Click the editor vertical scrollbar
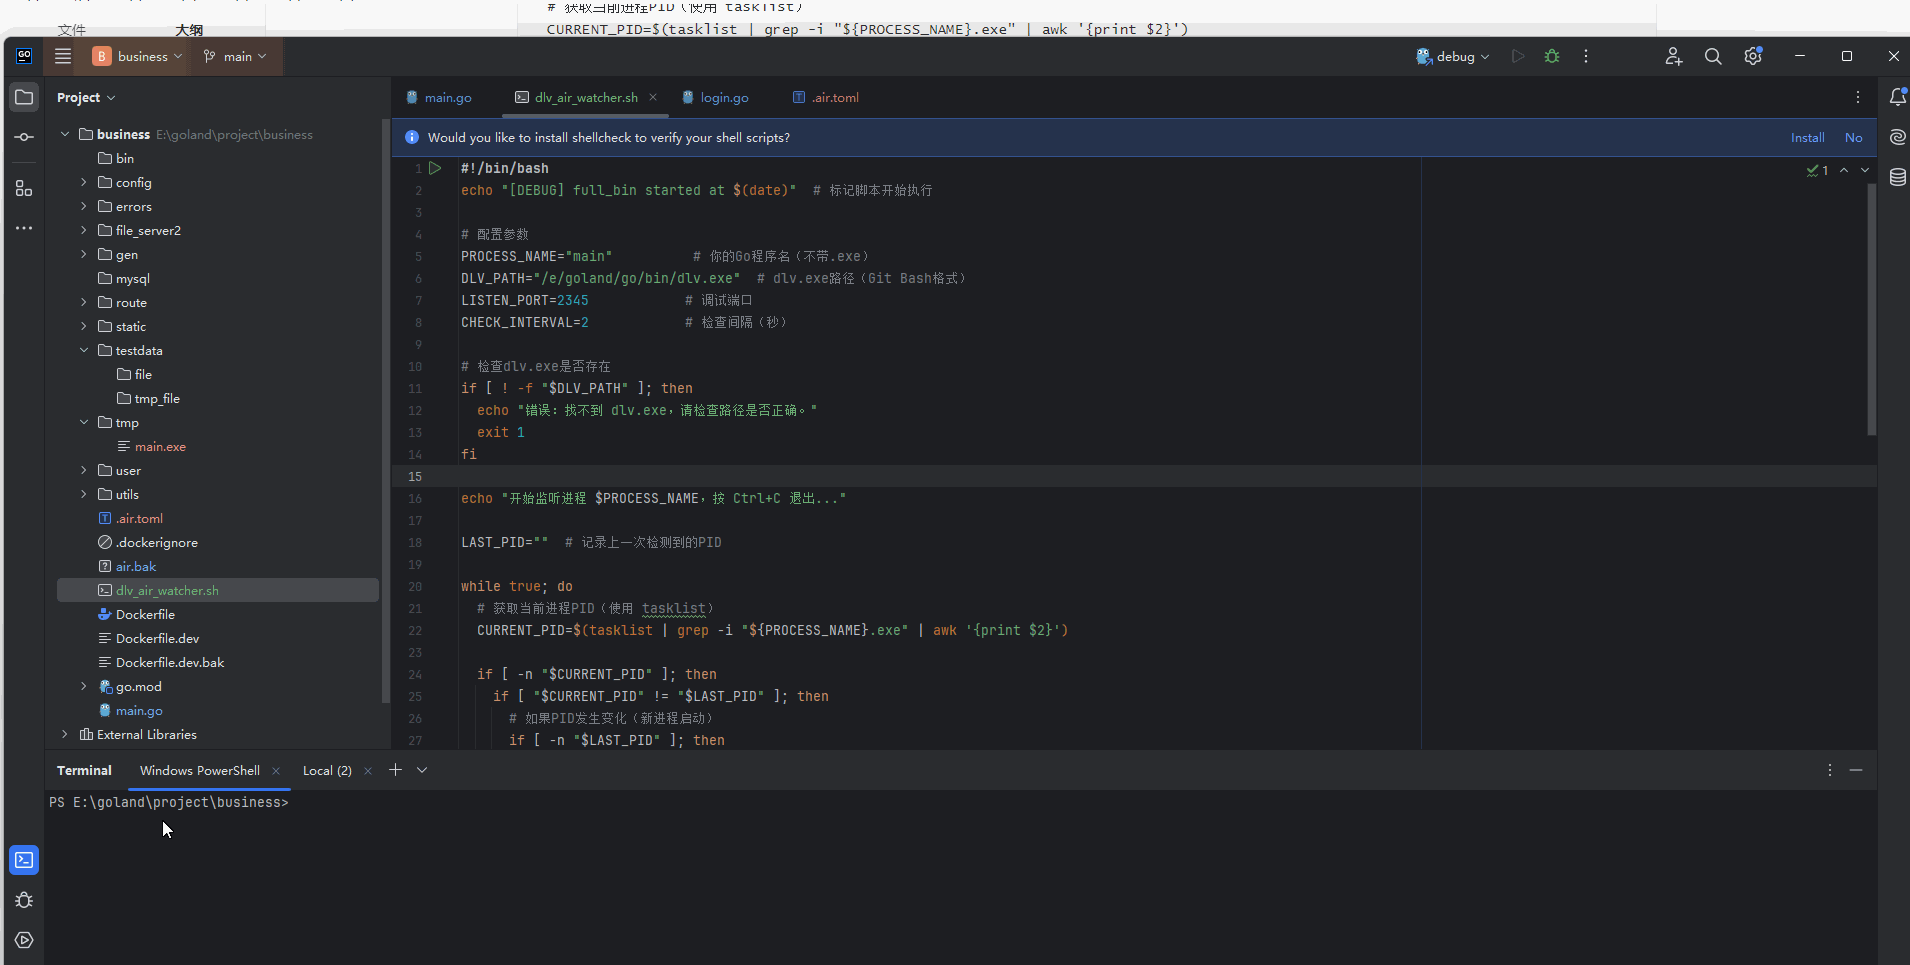This screenshot has height=965, width=1910. point(1871,308)
